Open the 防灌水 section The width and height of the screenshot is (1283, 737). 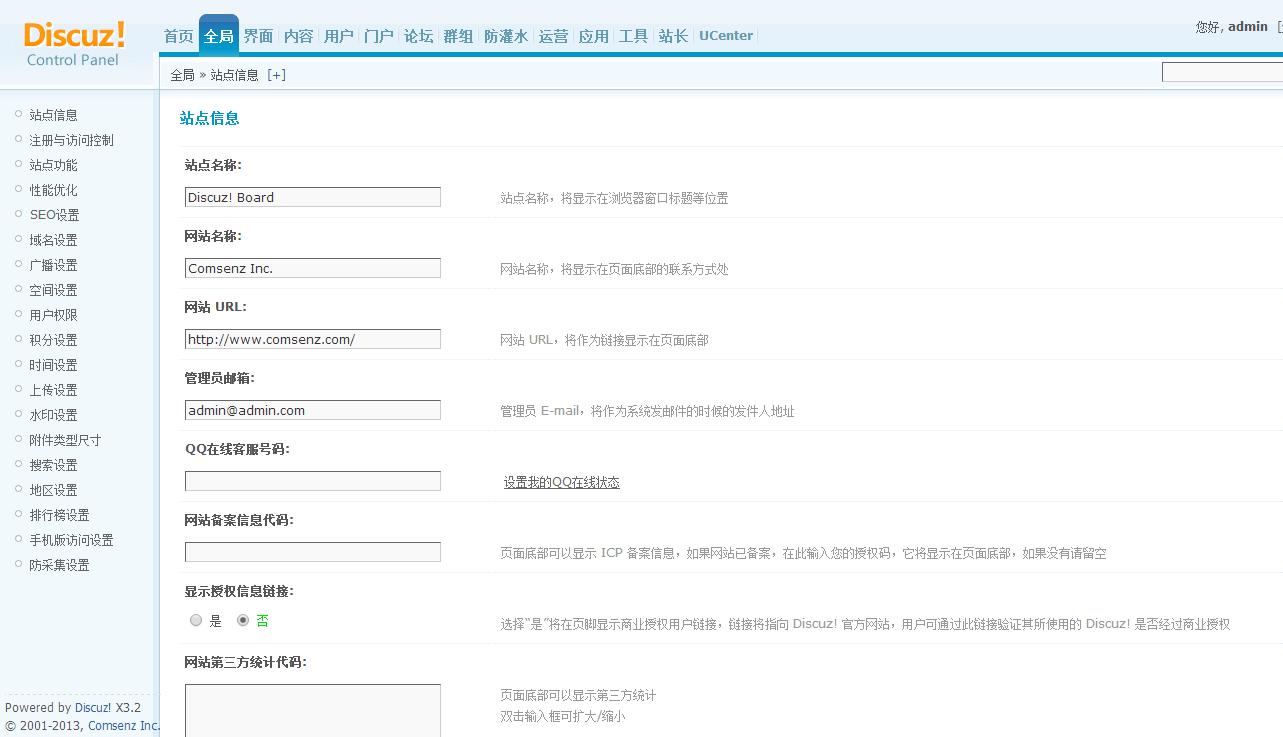pyautogui.click(x=505, y=35)
